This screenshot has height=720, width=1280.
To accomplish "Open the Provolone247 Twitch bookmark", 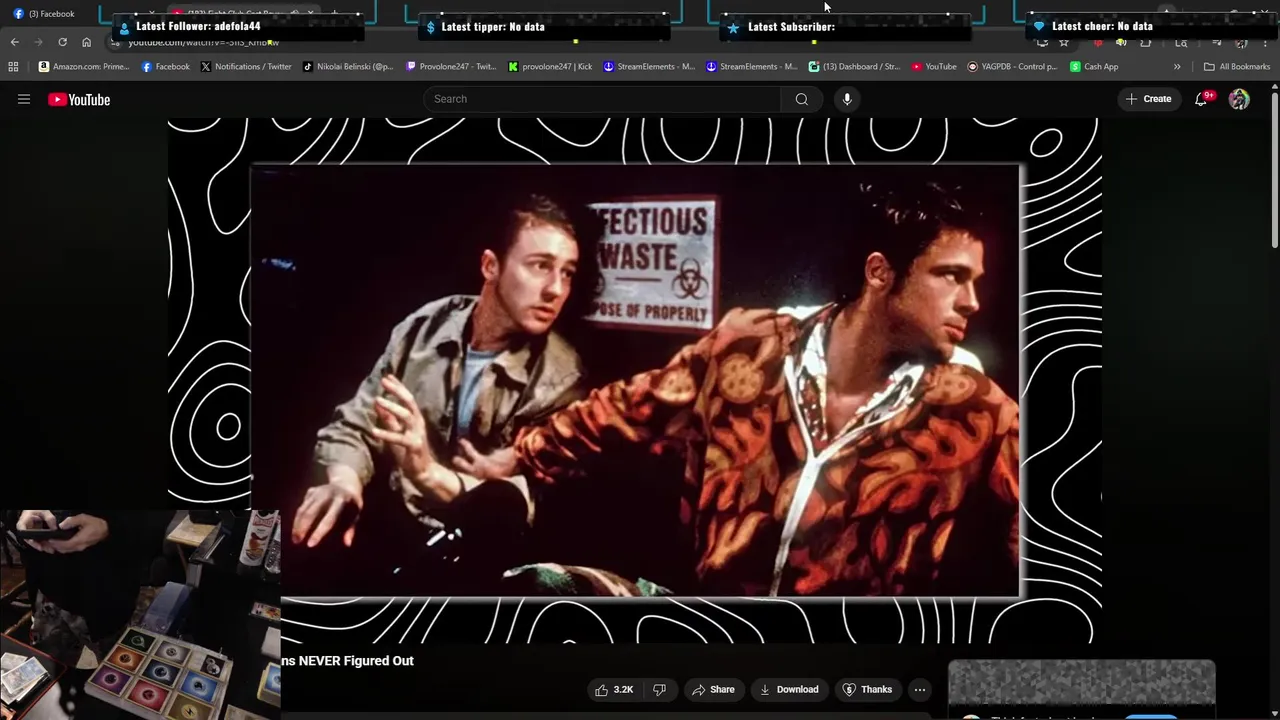I will point(451,67).
